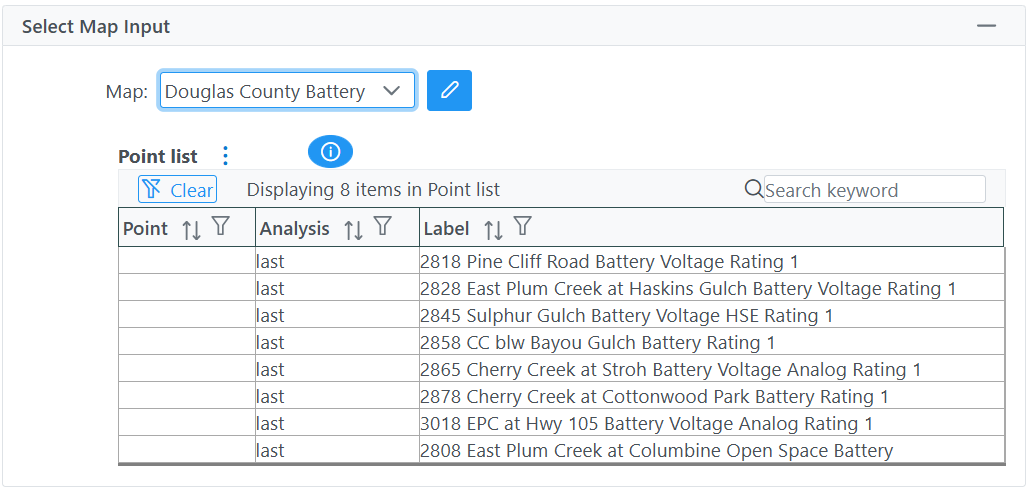Click the search magnifier icon

754,190
